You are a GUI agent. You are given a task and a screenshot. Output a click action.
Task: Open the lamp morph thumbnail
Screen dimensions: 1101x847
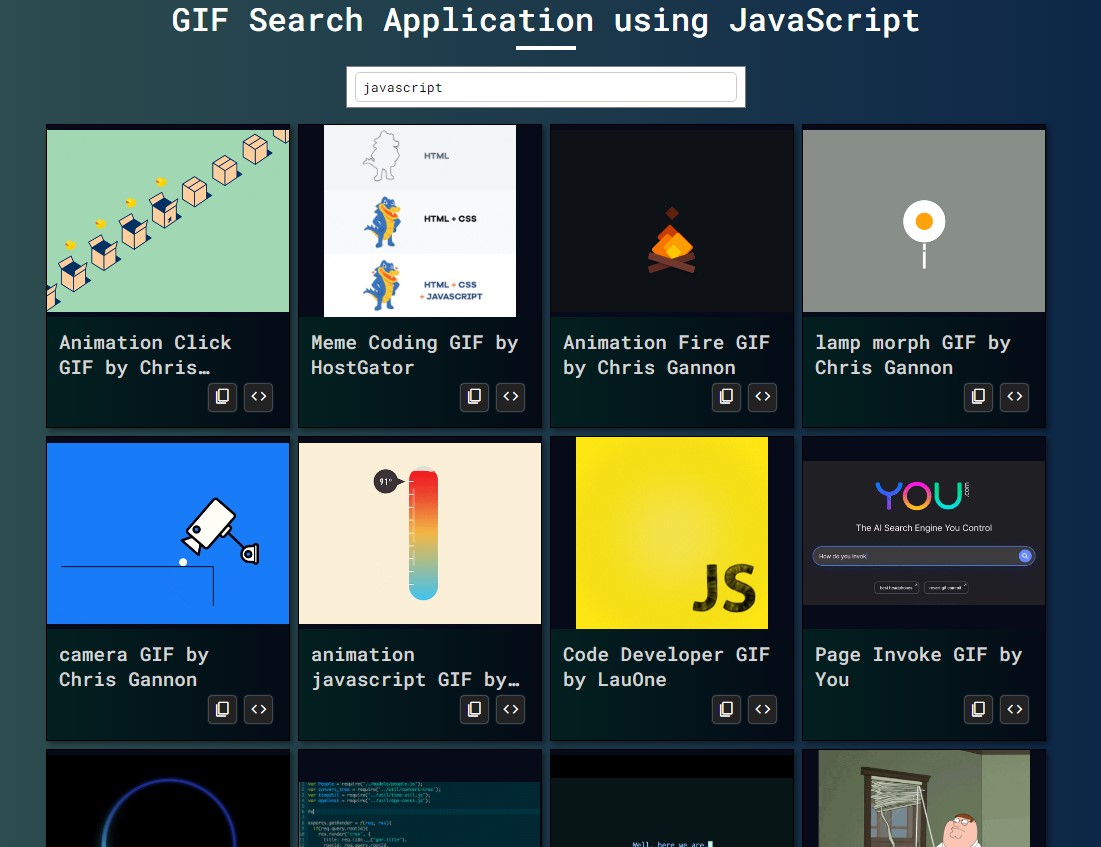tap(924, 221)
